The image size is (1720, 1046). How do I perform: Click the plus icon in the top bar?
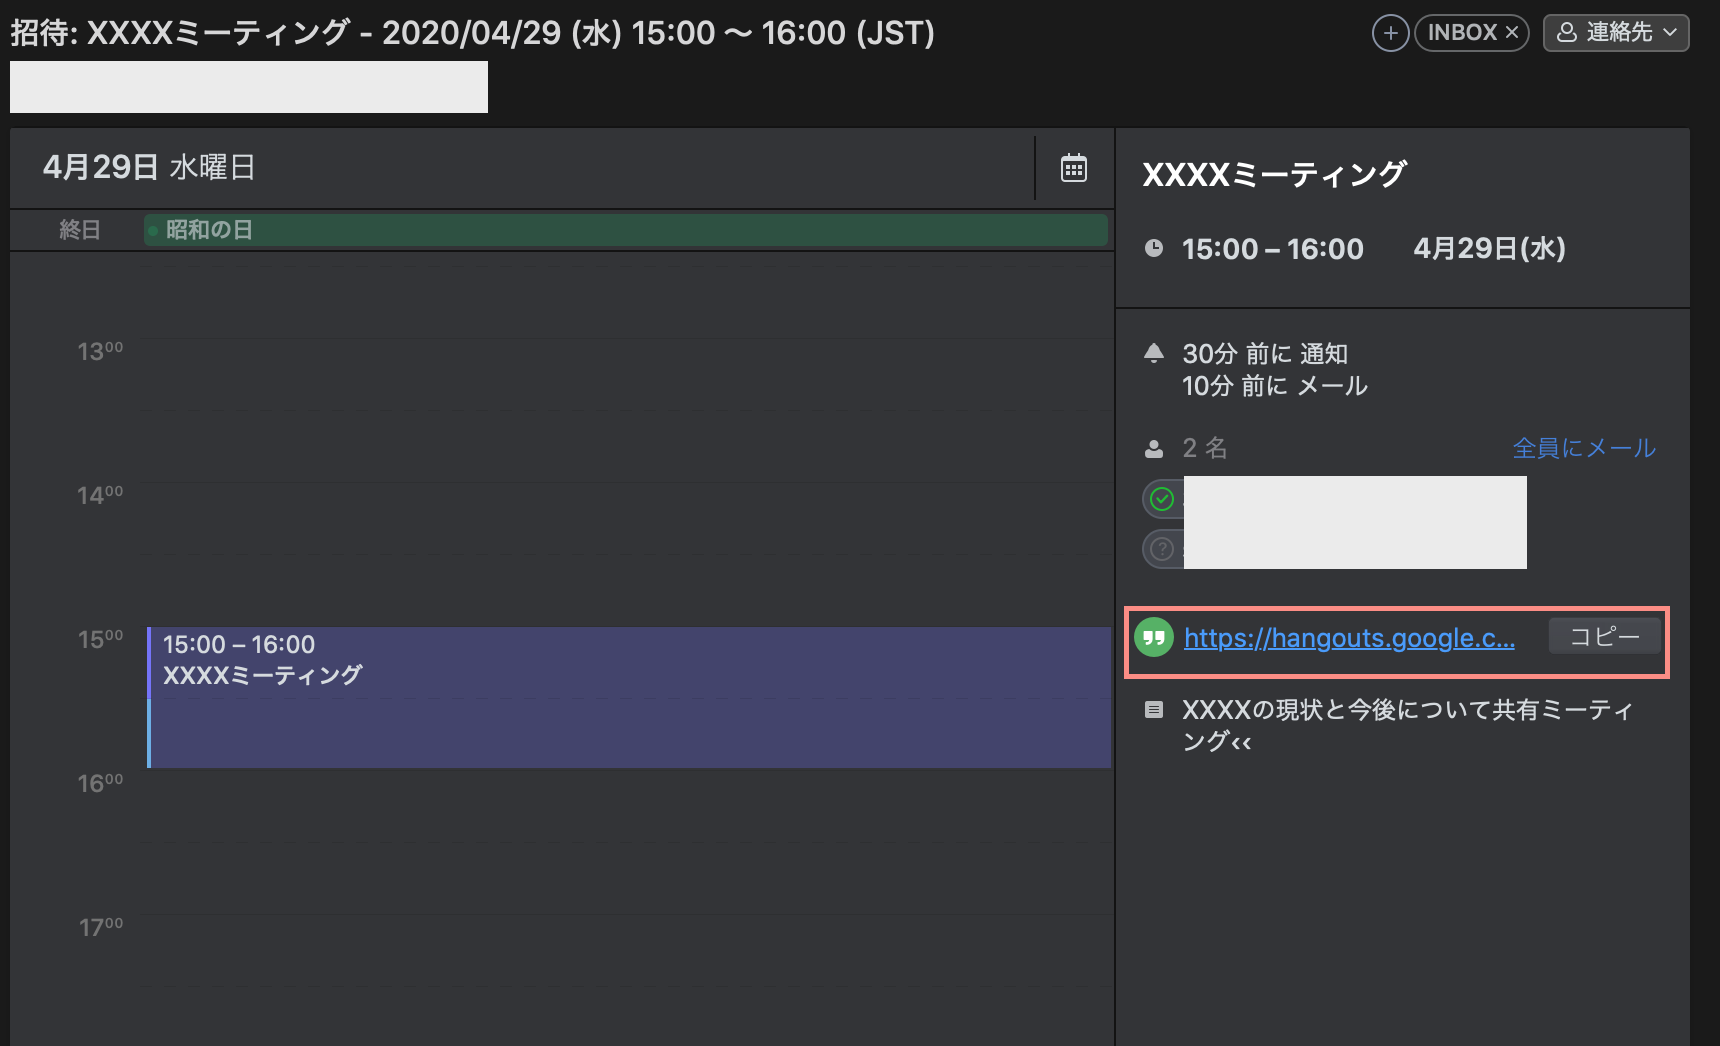pyautogui.click(x=1390, y=32)
